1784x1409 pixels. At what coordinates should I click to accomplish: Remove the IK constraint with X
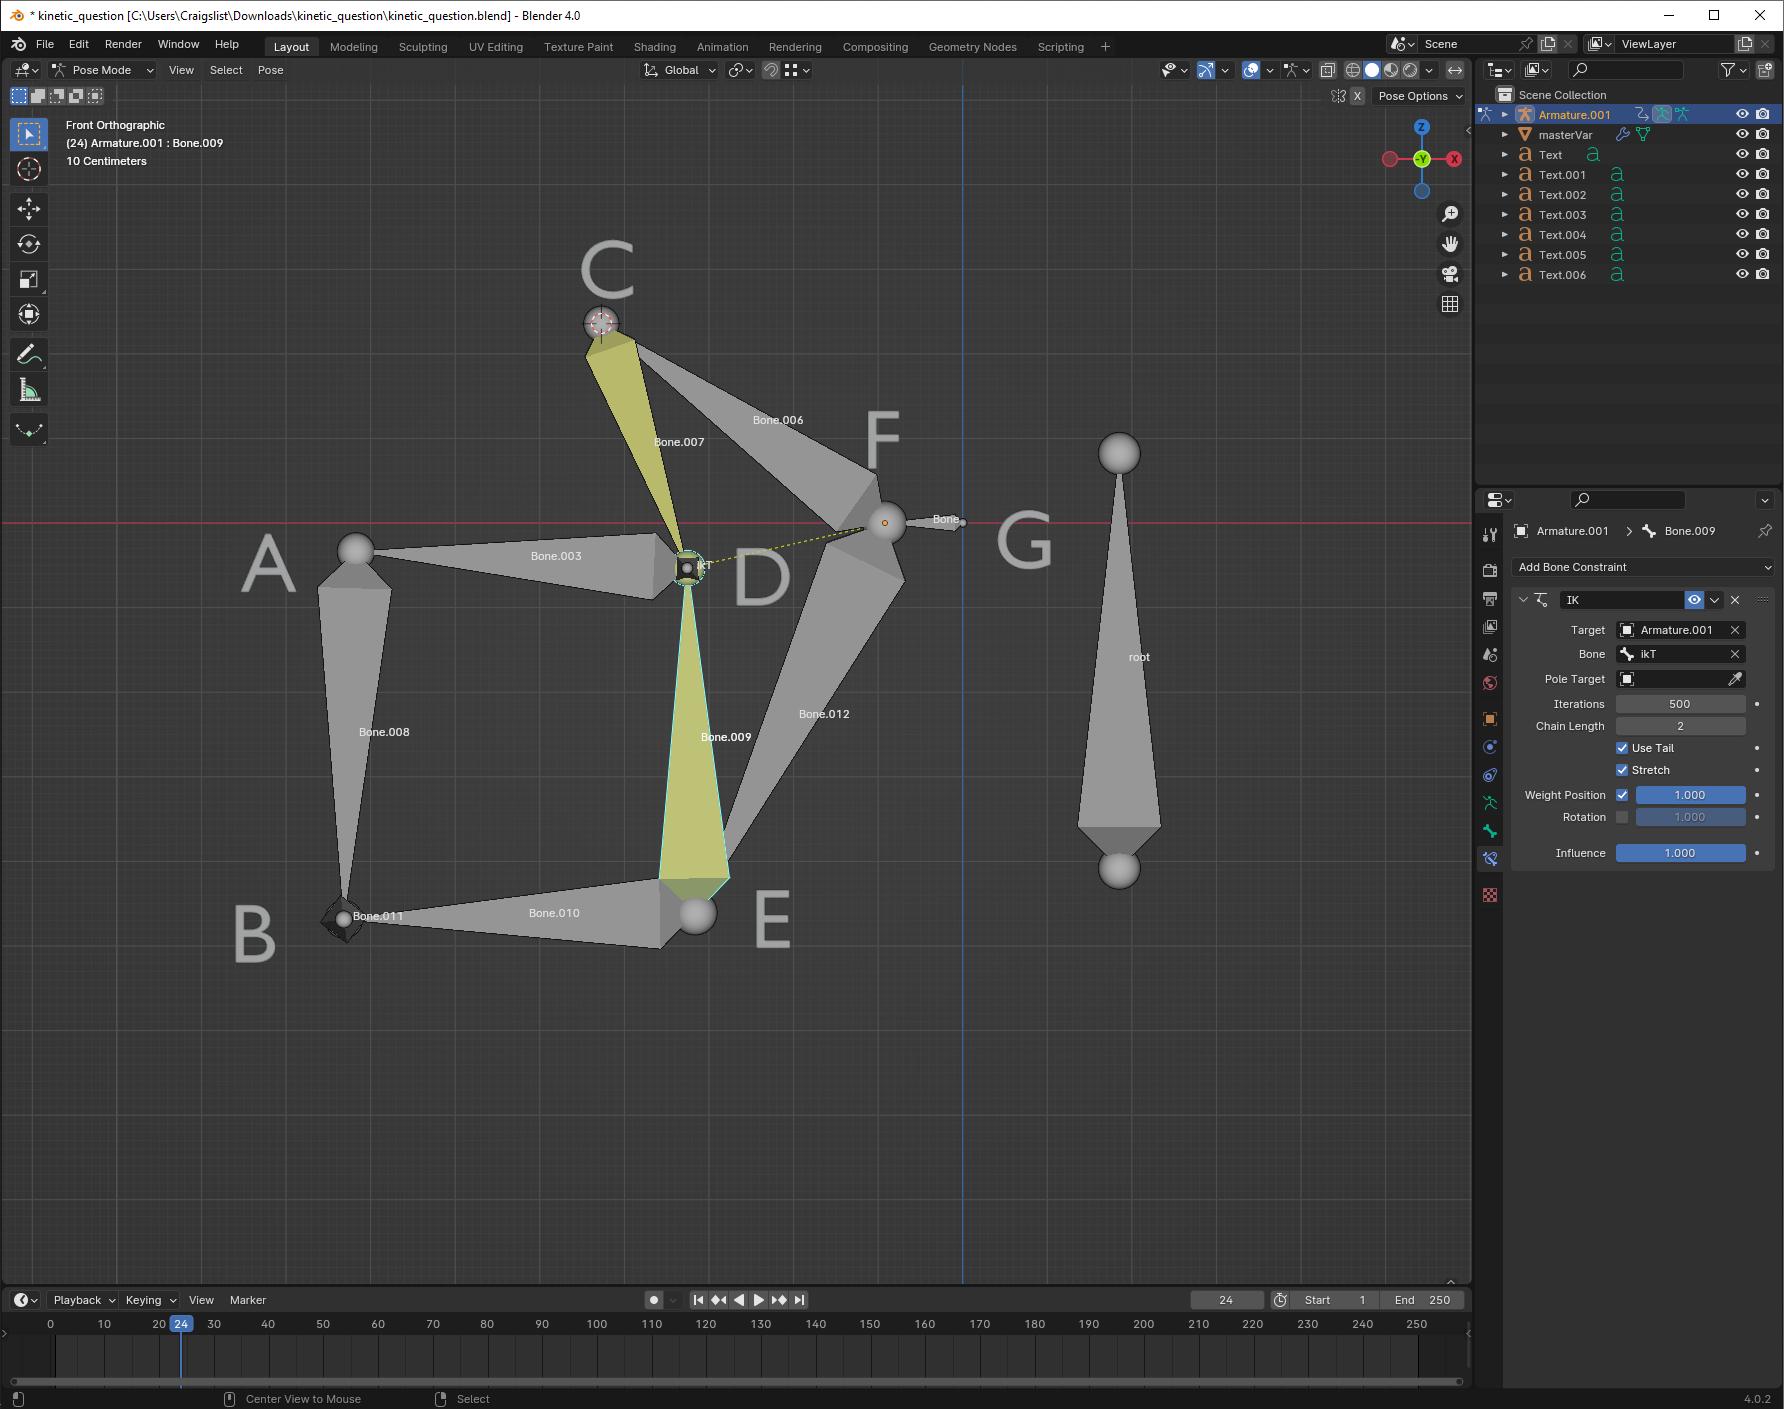[1735, 600]
